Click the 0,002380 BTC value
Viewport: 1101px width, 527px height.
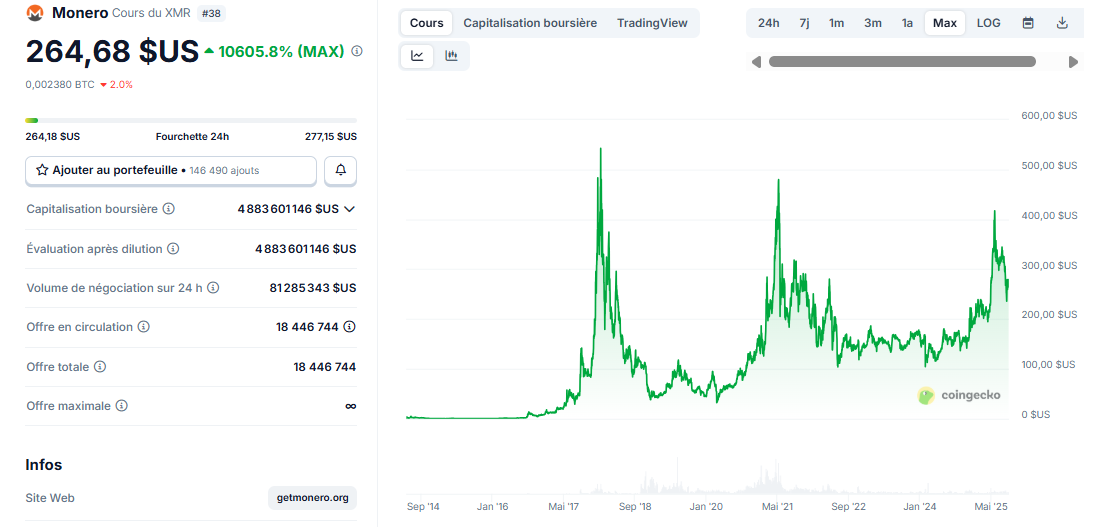tap(60, 85)
